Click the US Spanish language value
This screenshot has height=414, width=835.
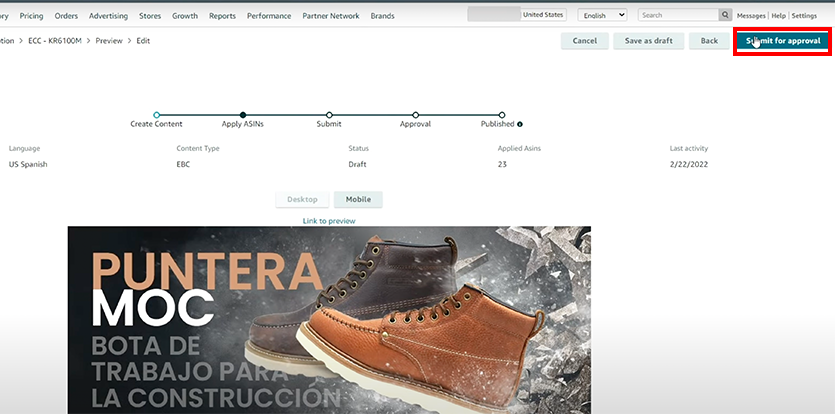point(28,164)
